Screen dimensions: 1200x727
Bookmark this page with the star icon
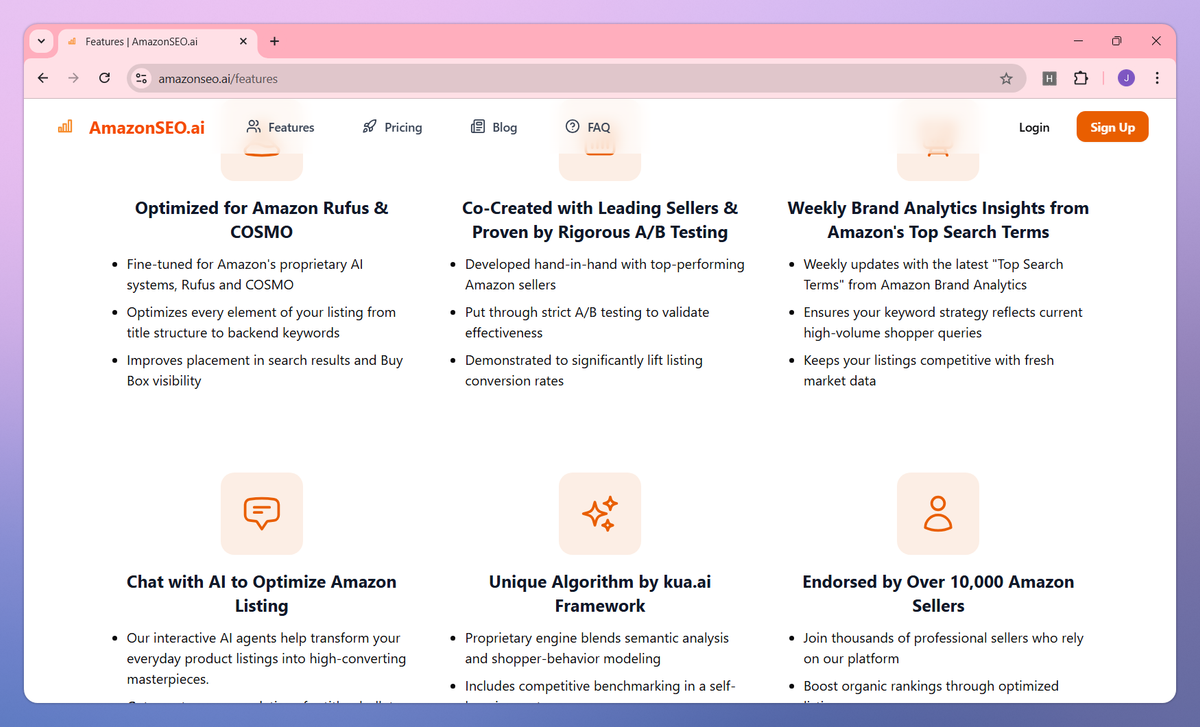point(1006,78)
